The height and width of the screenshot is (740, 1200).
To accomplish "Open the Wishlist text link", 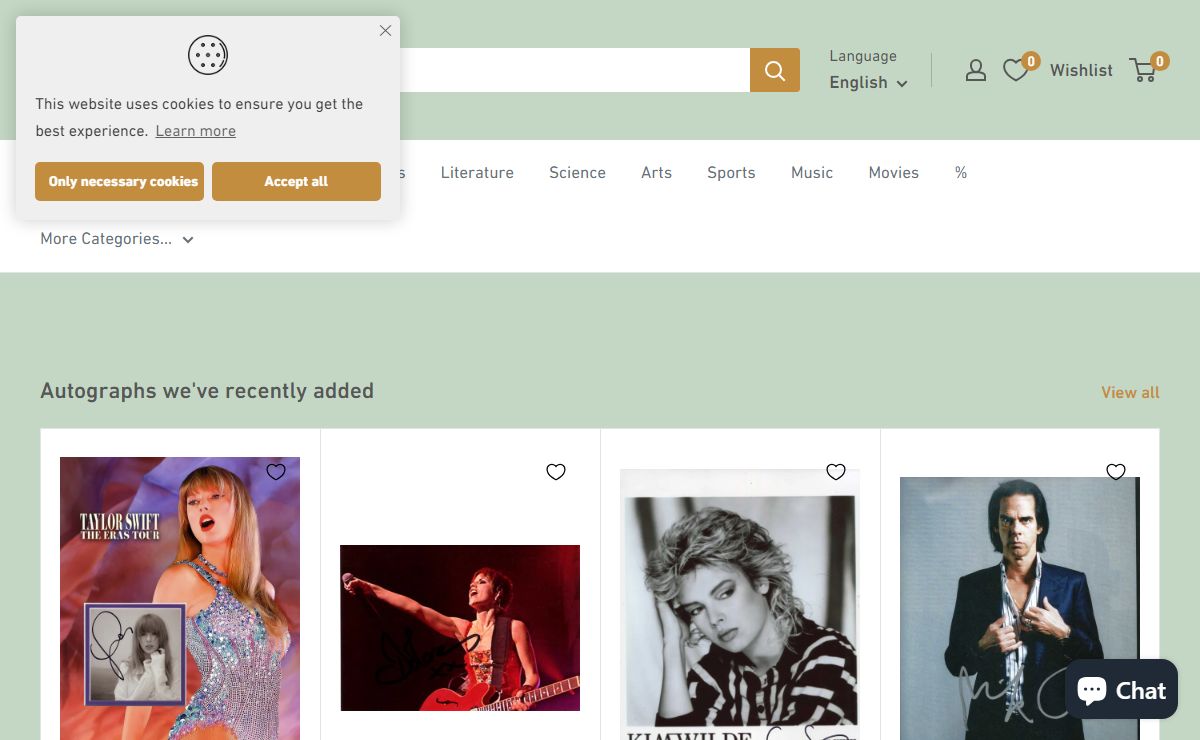I will click(1081, 70).
